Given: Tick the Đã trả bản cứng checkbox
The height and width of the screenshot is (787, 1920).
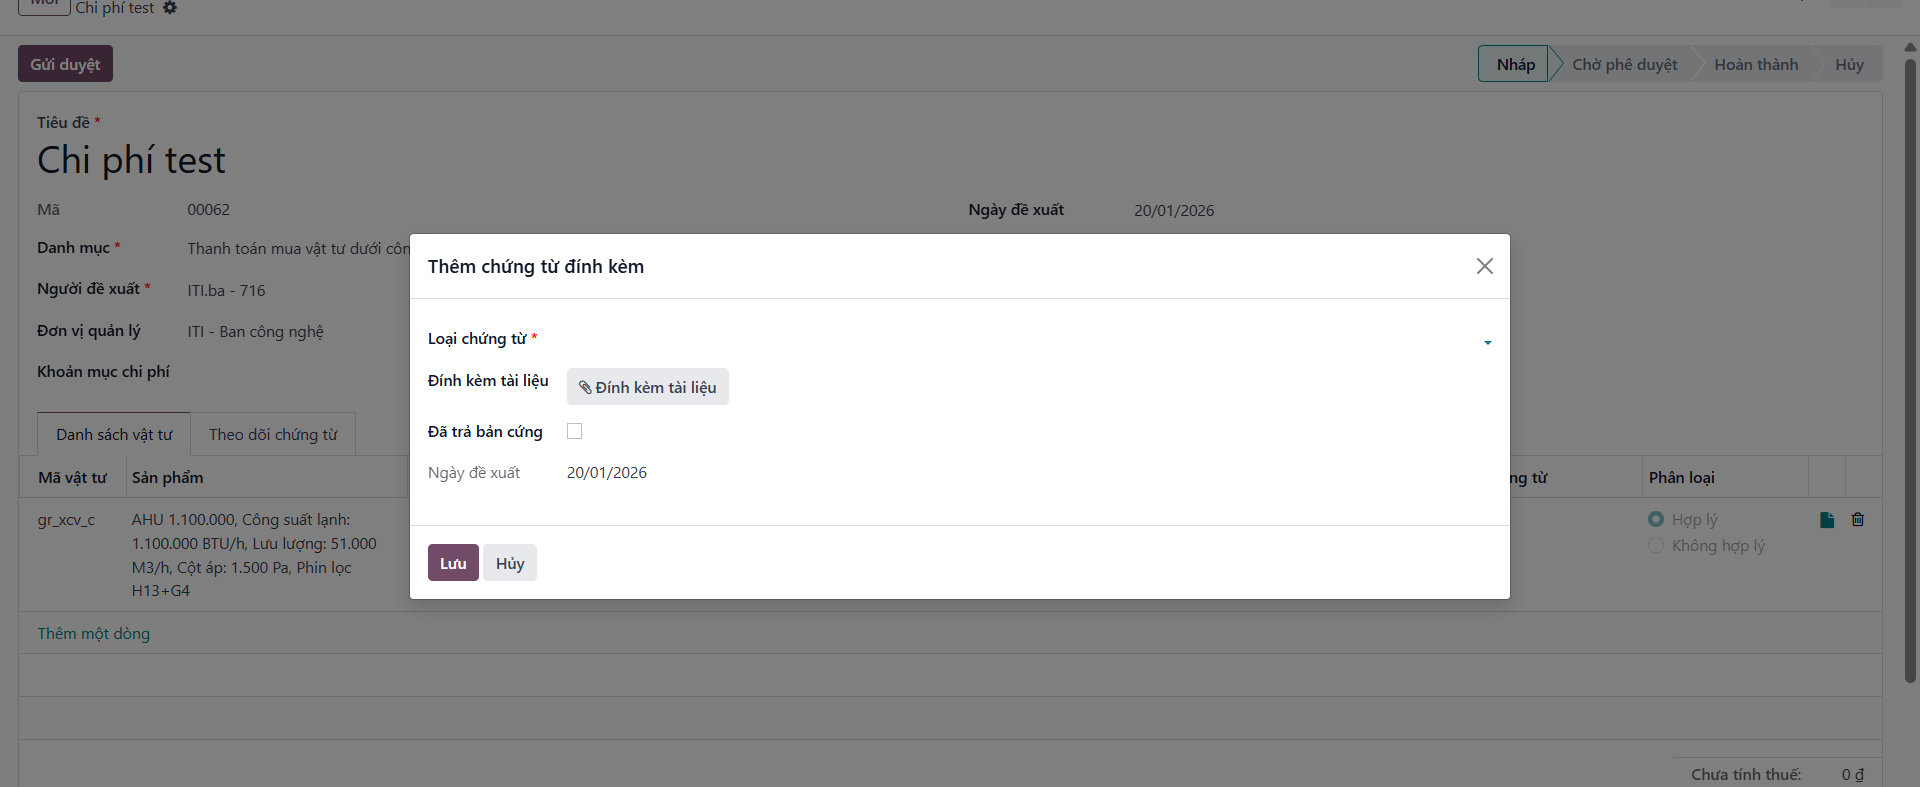Looking at the screenshot, I should tap(575, 431).
